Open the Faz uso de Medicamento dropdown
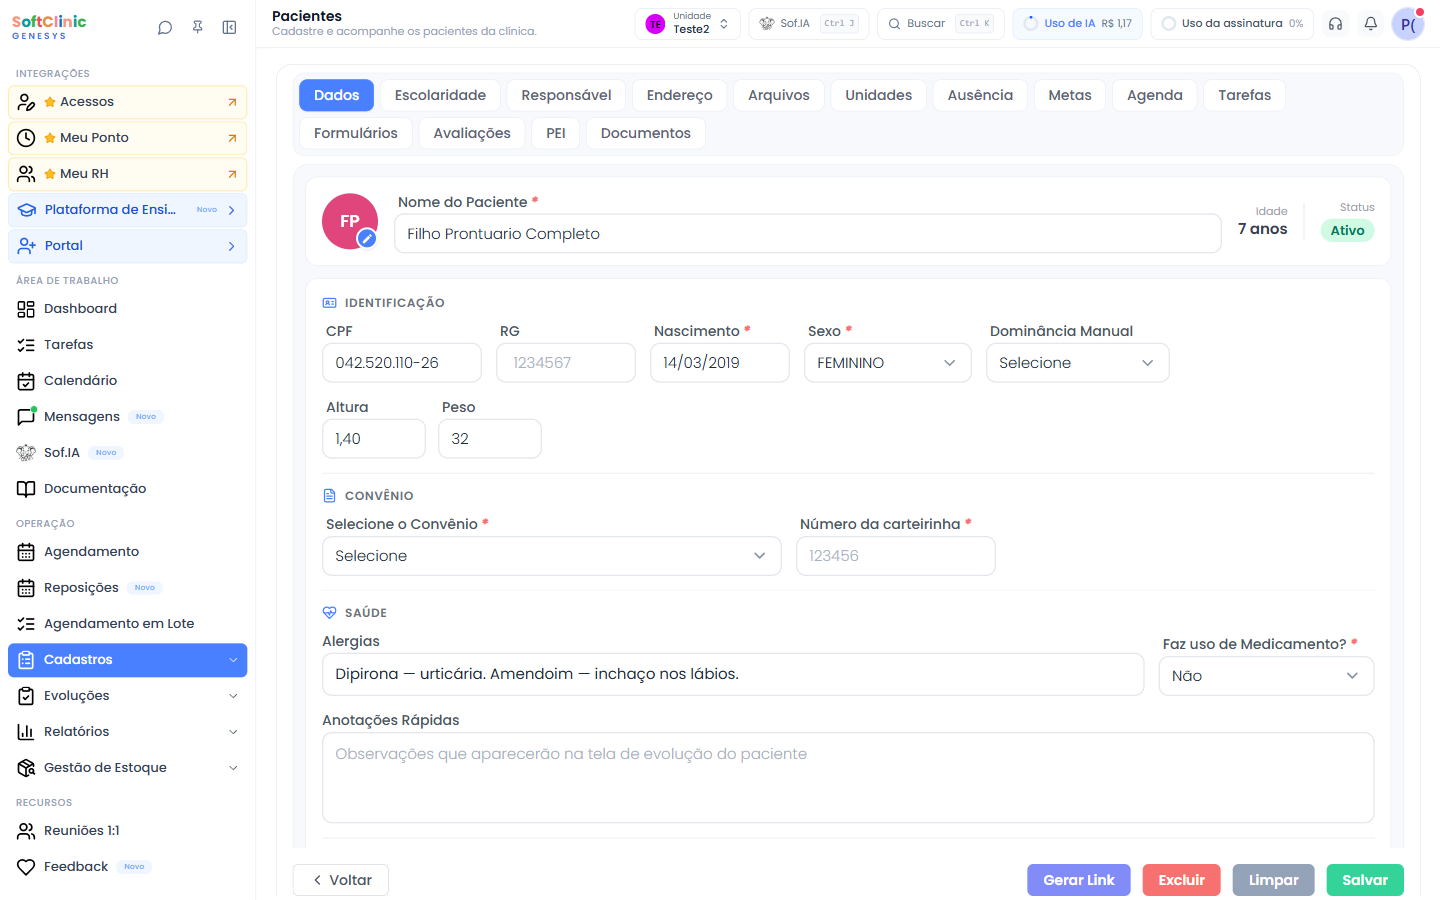Image resolution: width=1440 pixels, height=900 pixels. tap(1267, 676)
